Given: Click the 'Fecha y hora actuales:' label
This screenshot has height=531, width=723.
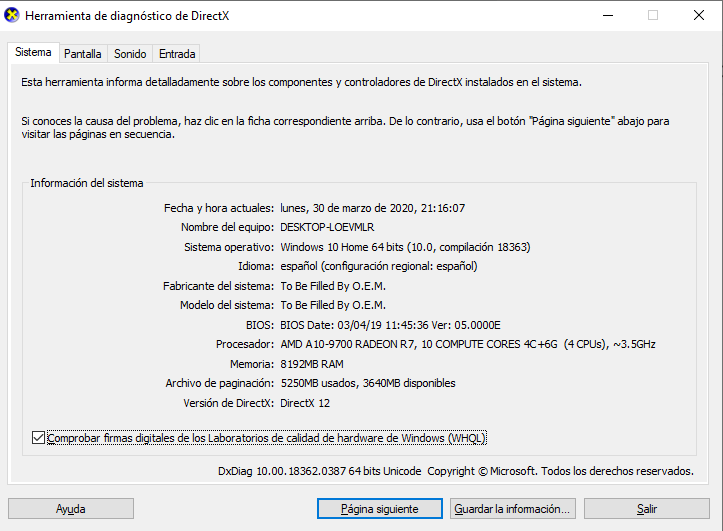Looking at the screenshot, I should 219,208.
